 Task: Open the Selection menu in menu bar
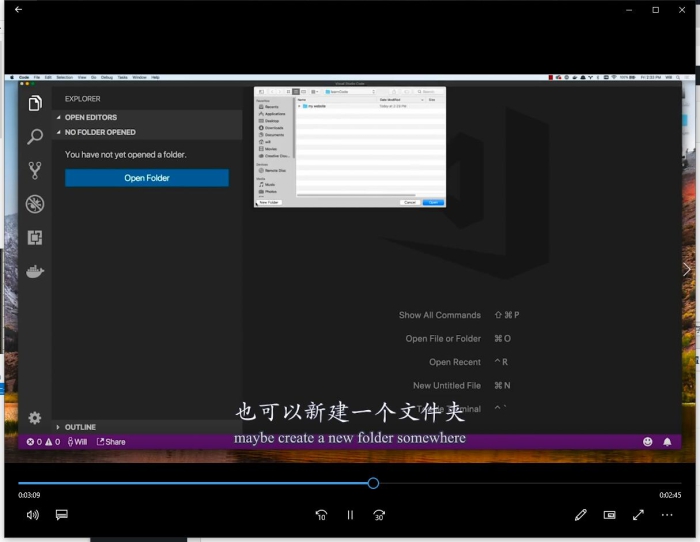click(64, 77)
